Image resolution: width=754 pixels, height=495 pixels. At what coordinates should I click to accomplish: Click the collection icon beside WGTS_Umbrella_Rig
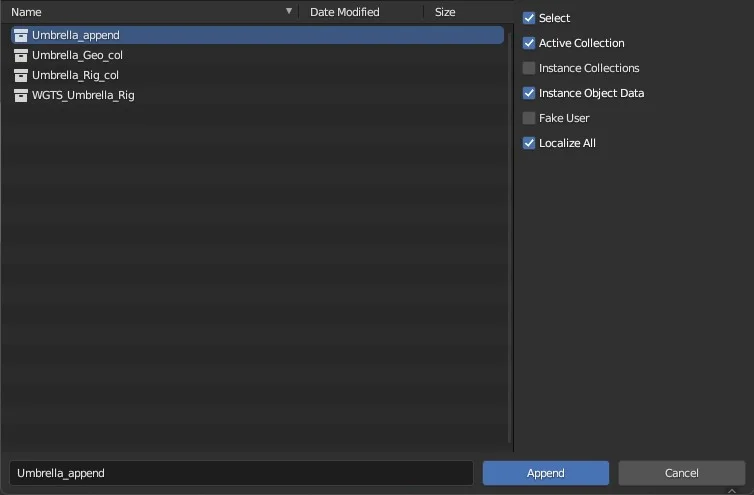coord(20,95)
